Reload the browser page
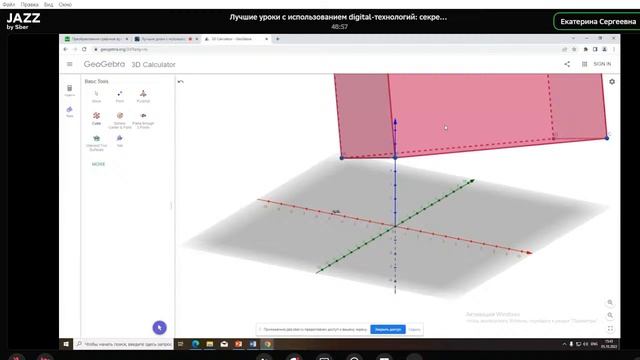This screenshot has width=640, height=360. [84, 49]
